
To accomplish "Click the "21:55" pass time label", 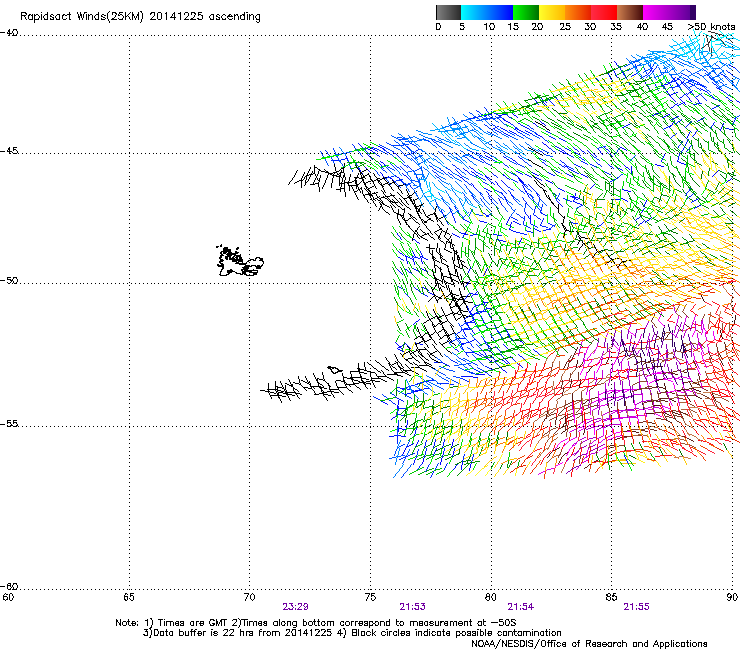I will (637, 607).
